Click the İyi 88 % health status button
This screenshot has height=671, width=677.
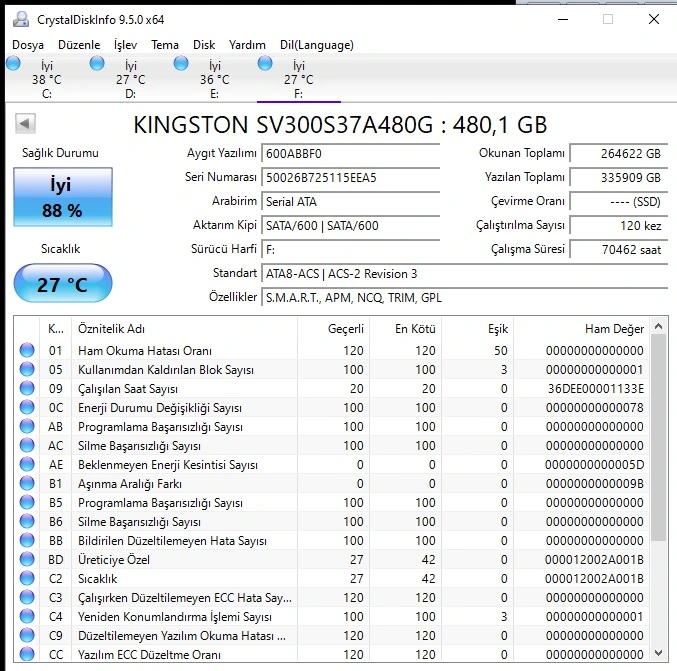[63, 197]
